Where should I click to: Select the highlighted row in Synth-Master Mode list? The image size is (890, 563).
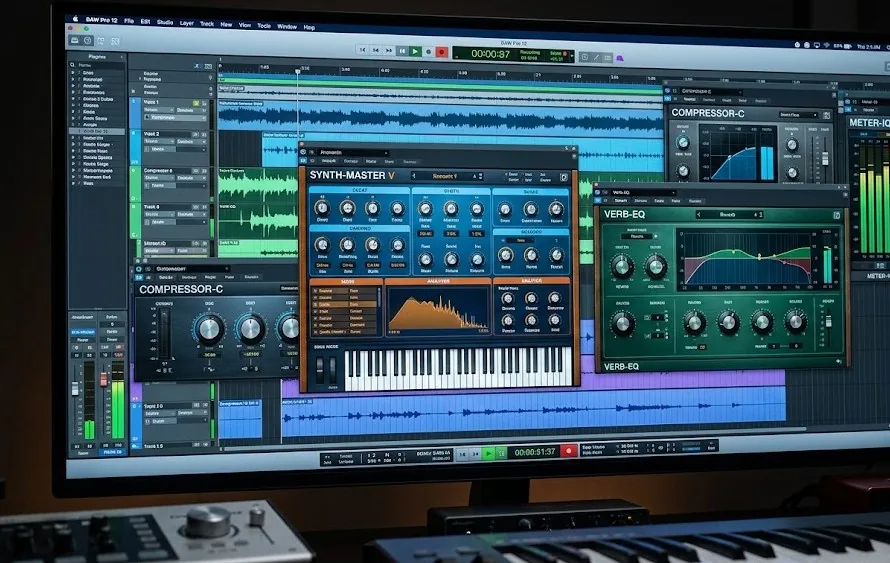click(x=345, y=304)
